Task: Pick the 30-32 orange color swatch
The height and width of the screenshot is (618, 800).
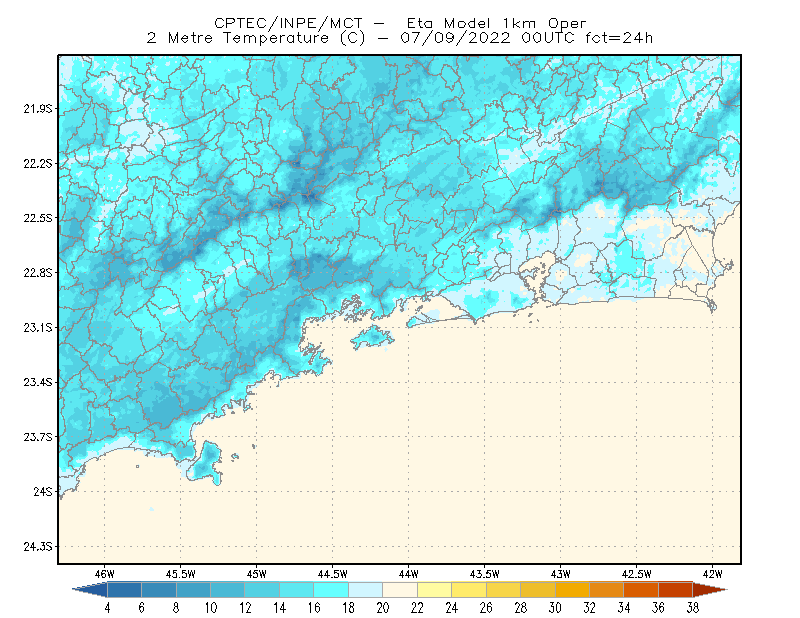Action: coord(572,590)
